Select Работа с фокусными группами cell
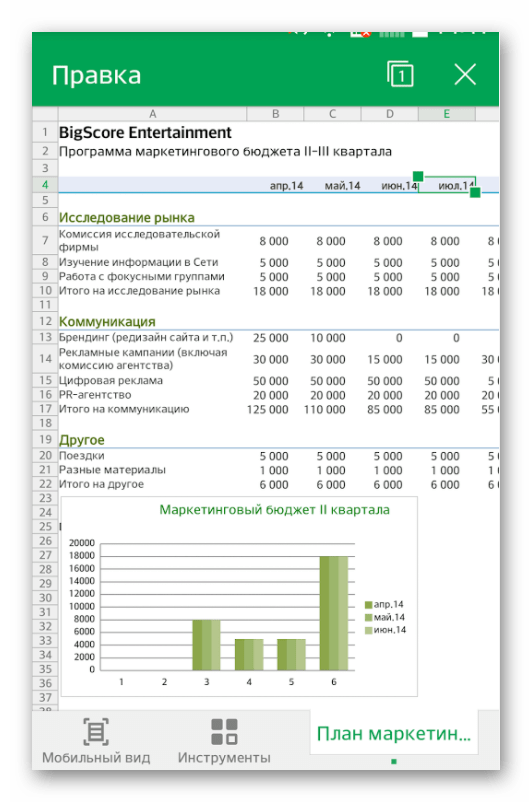Screen dimensions: 532x802 142,276
